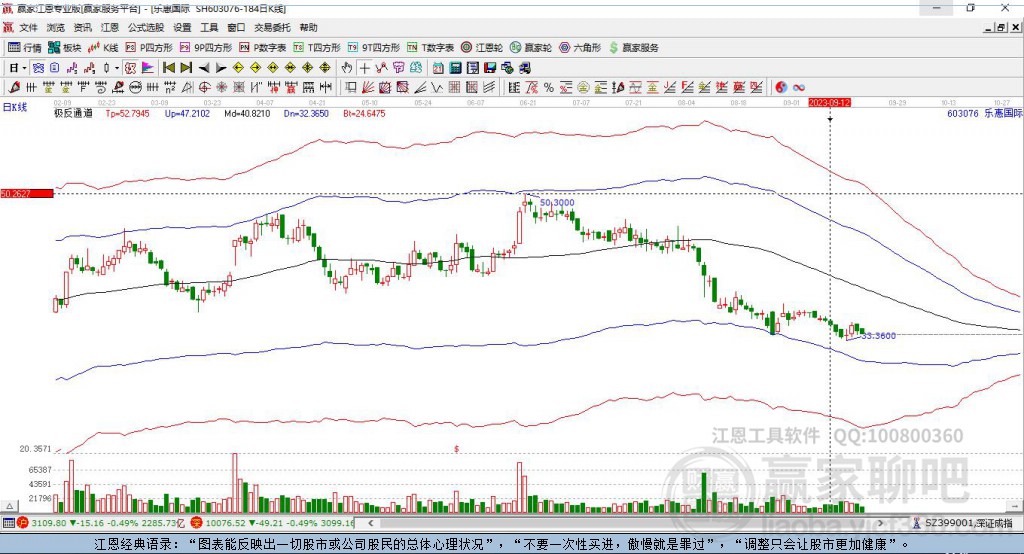This screenshot has width=1024, height=554.
Task: Click the 沪 index status icon
Action: pyautogui.click(x=23, y=523)
